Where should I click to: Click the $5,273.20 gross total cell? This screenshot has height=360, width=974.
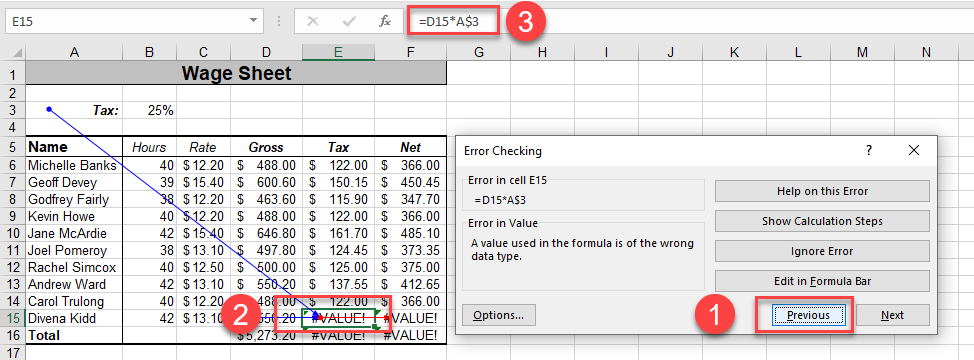point(266,335)
